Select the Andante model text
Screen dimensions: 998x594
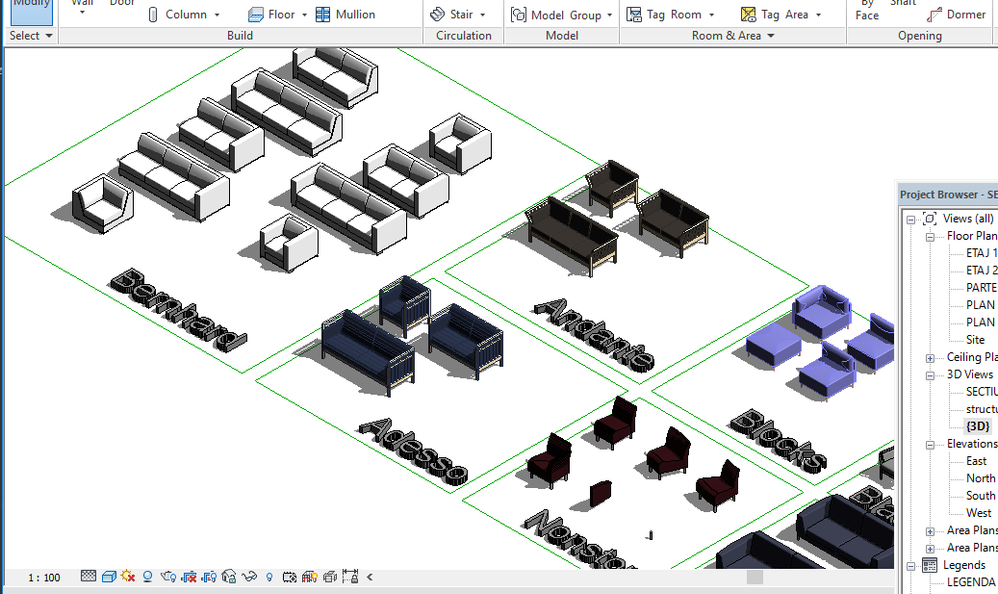(x=594, y=335)
